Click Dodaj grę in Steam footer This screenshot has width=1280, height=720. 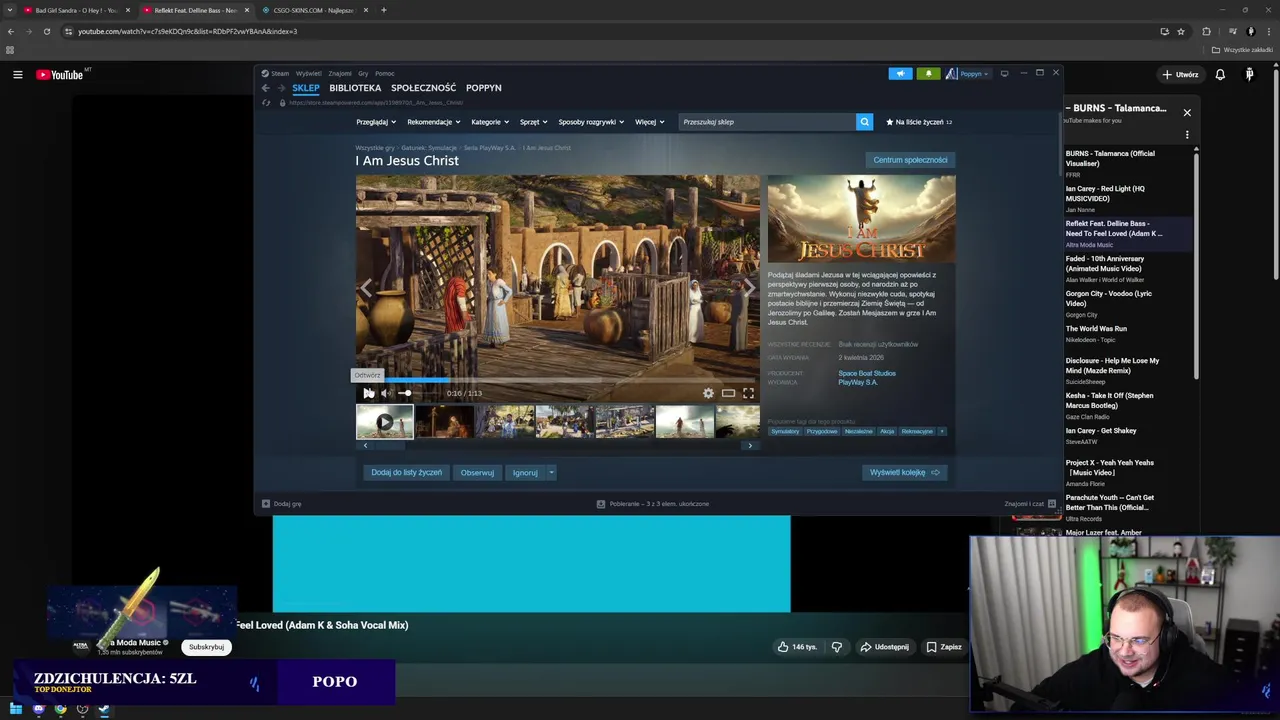click(x=282, y=504)
